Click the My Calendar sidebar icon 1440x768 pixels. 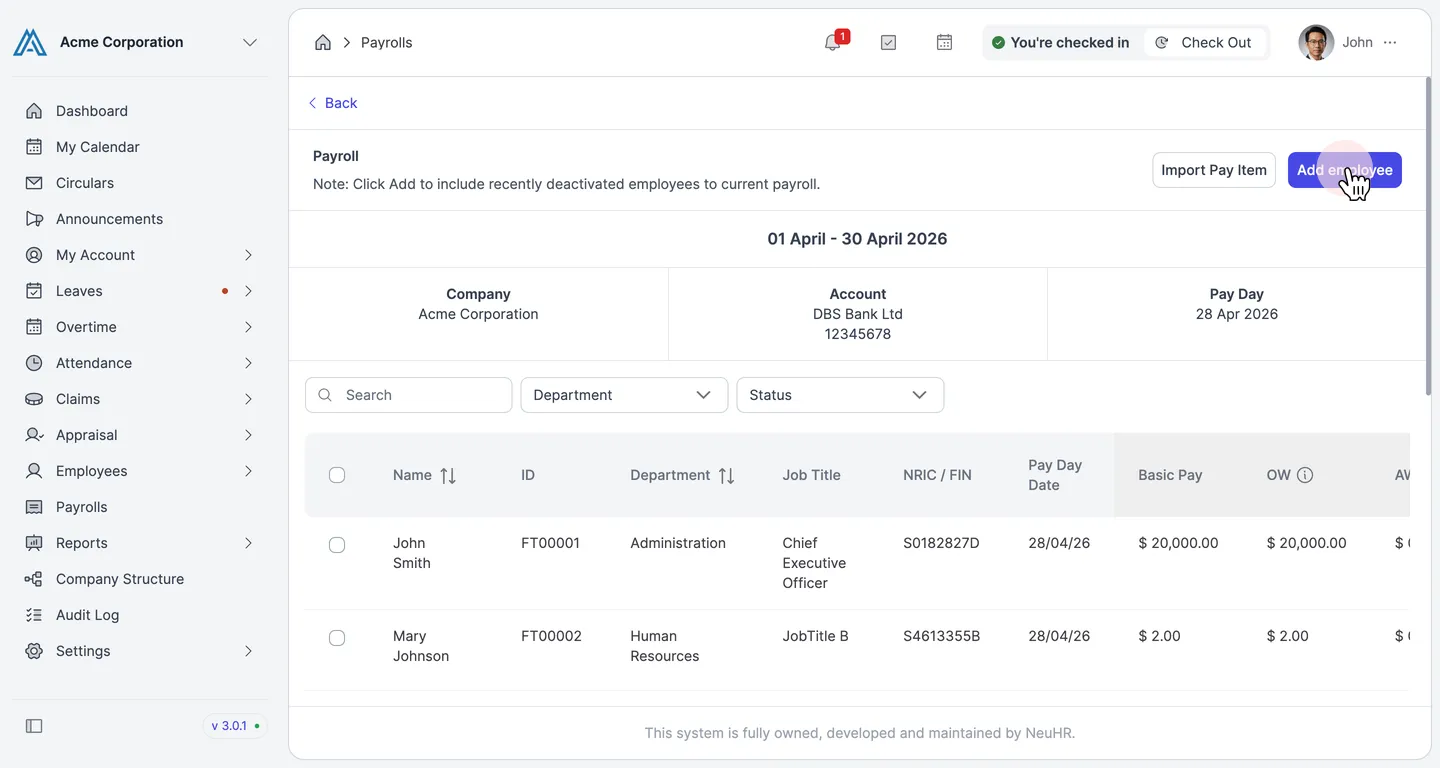(x=34, y=147)
